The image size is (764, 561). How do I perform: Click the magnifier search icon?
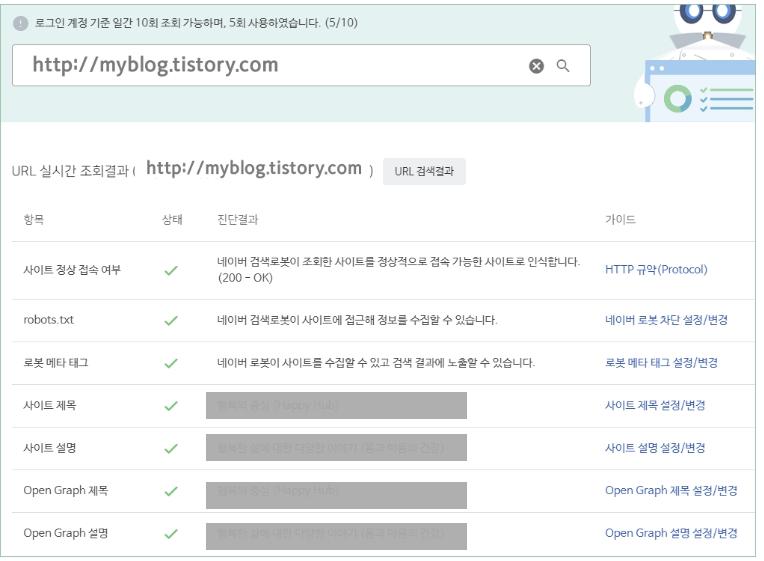coord(563,66)
